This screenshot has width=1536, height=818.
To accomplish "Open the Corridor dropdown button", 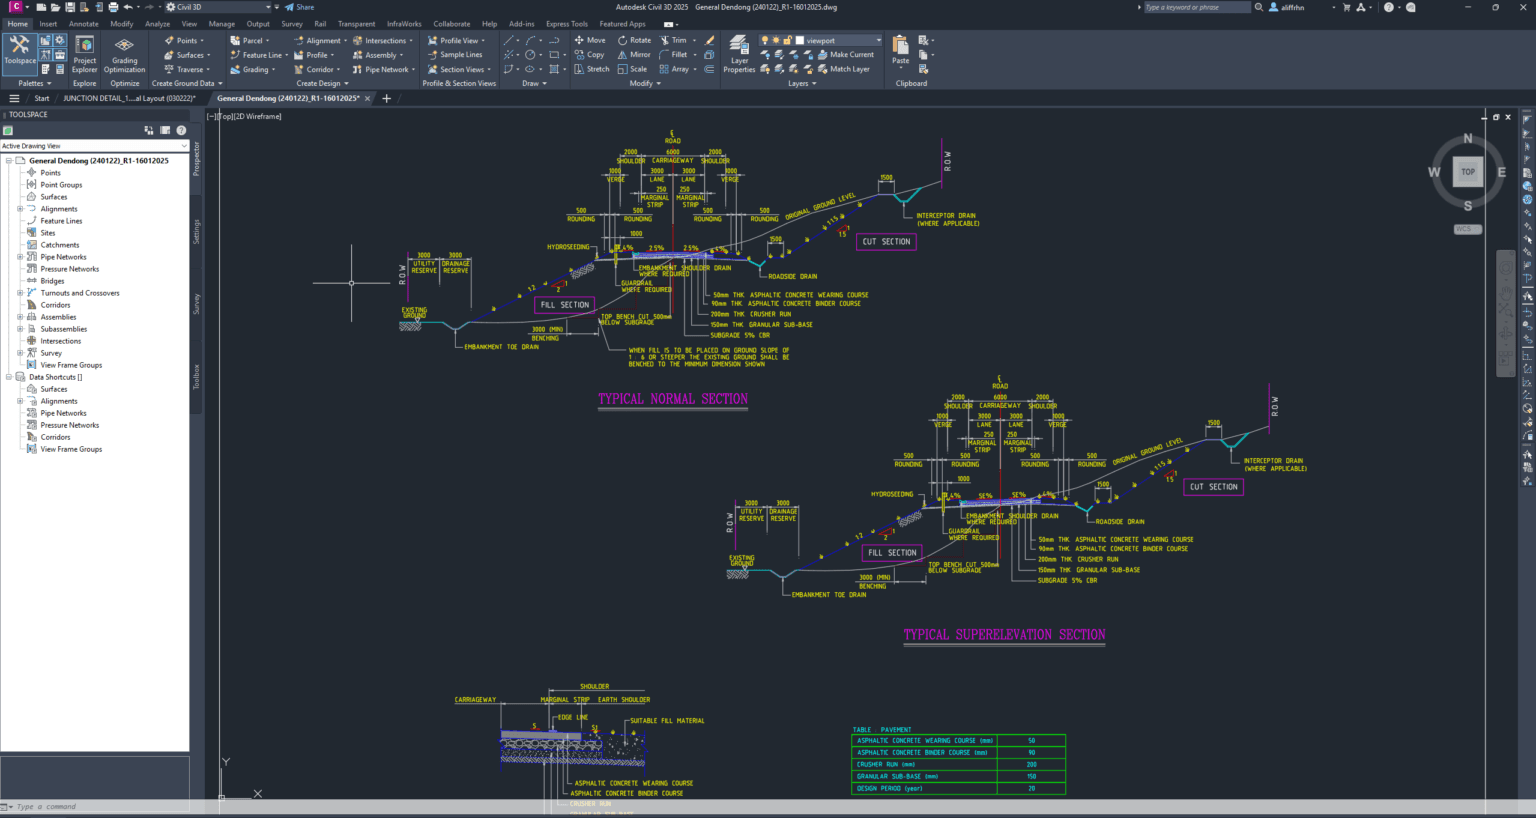I will [317, 69].
